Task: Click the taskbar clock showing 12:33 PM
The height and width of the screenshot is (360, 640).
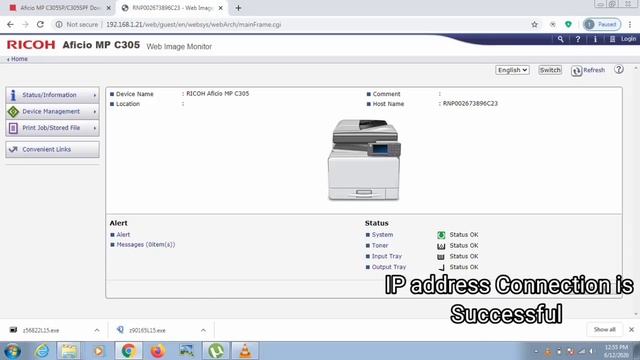Action: (617, 351)
